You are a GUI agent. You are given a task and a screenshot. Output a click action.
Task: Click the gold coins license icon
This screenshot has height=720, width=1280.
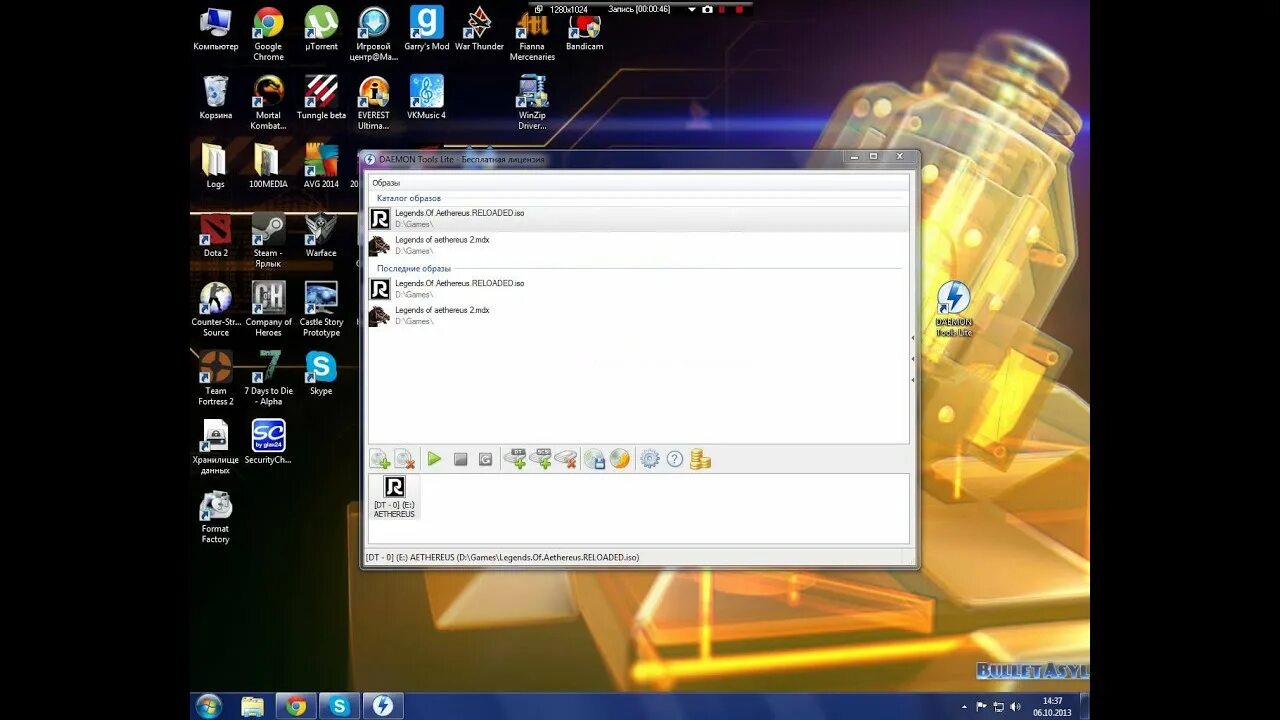pyautogui.click(x=700, y=459)
